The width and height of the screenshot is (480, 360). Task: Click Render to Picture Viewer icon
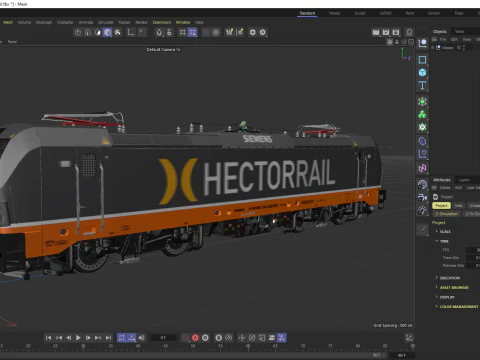tap(386, 32)
